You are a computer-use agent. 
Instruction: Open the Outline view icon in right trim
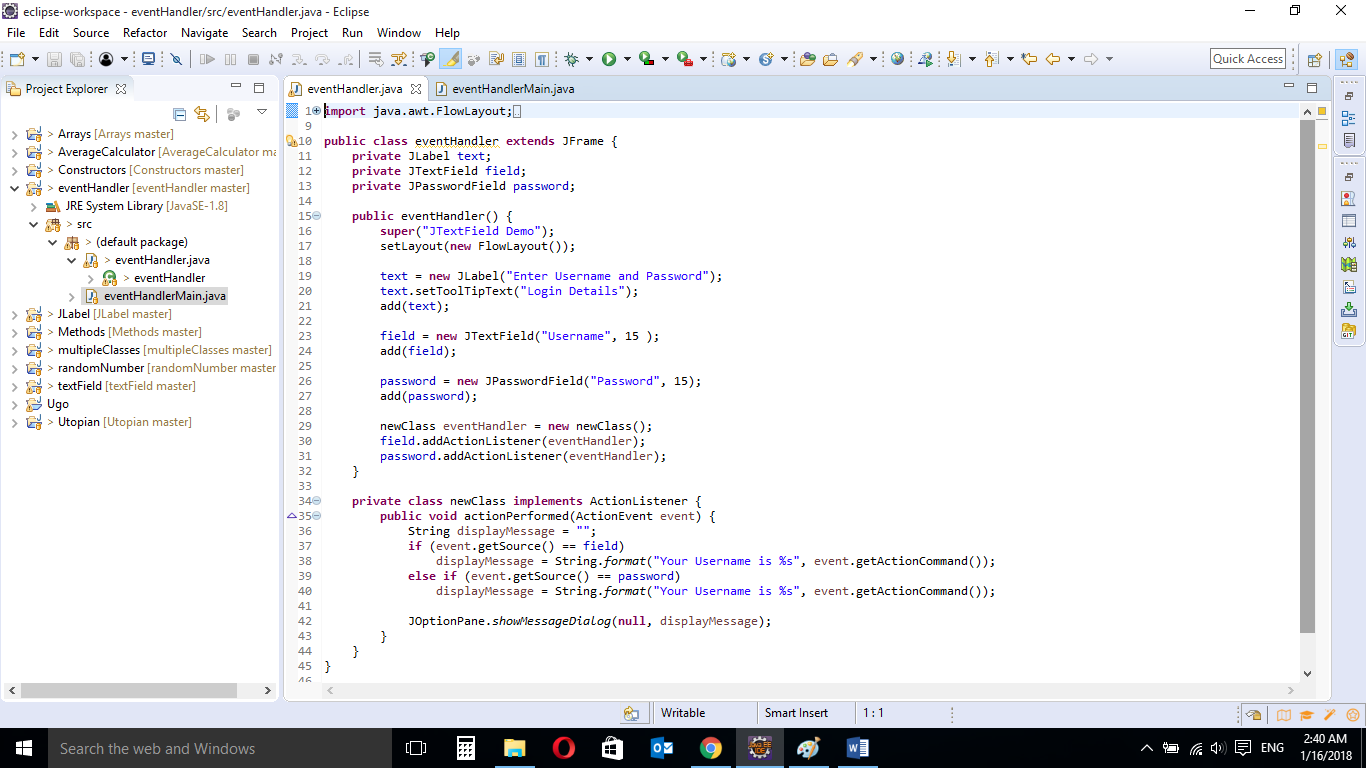point(1349,118)
